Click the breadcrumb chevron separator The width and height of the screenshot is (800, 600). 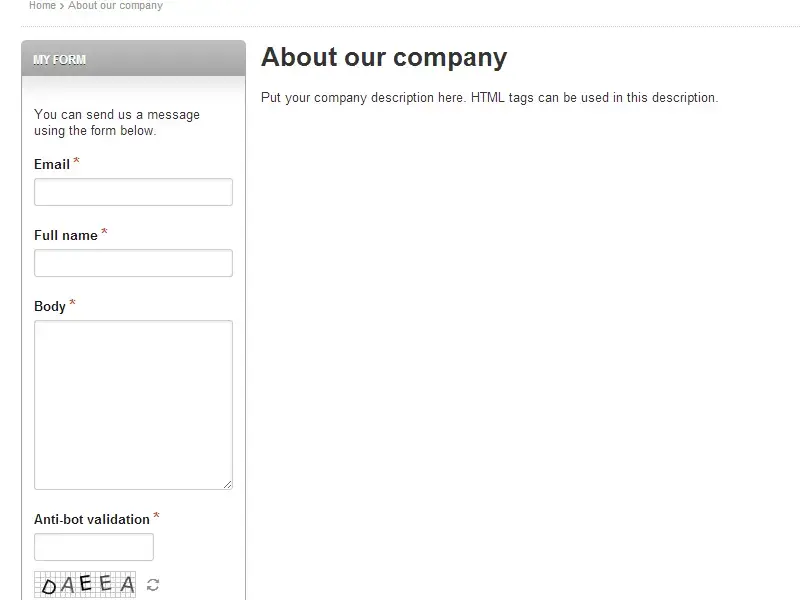62,6
